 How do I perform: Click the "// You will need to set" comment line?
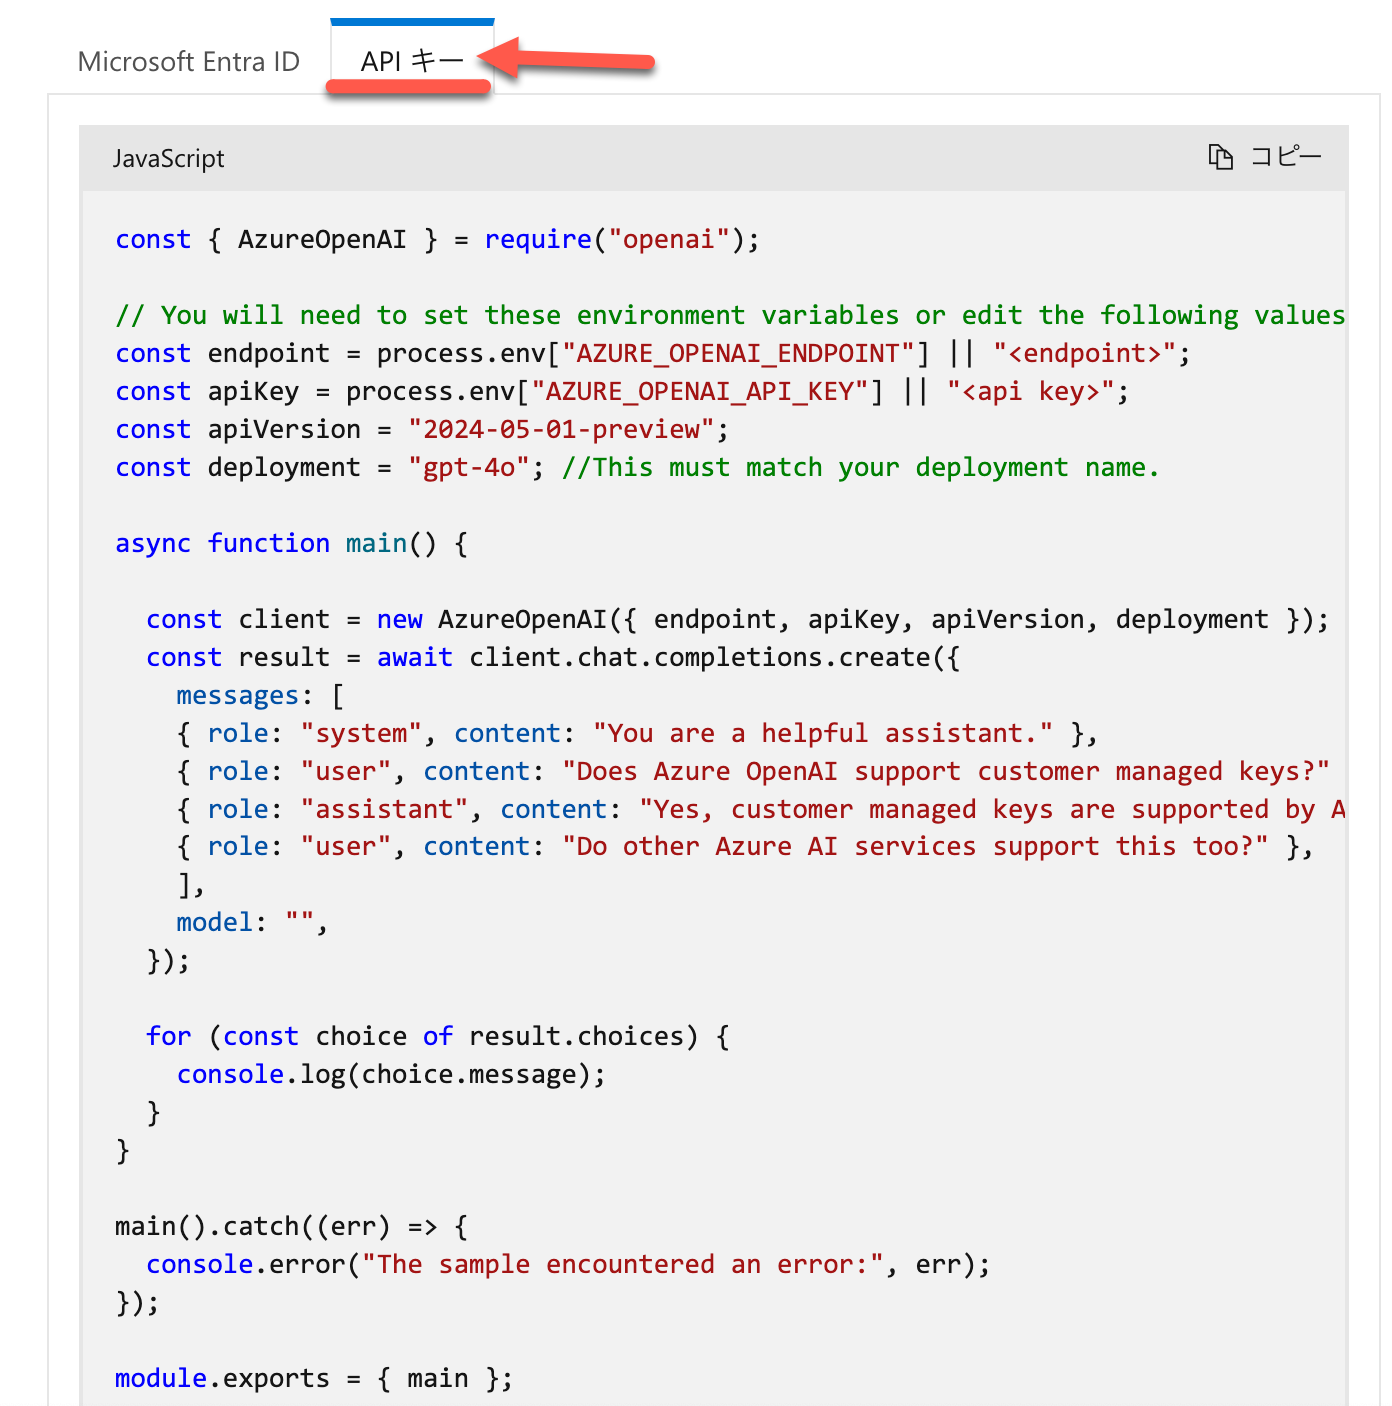point(730,316)
